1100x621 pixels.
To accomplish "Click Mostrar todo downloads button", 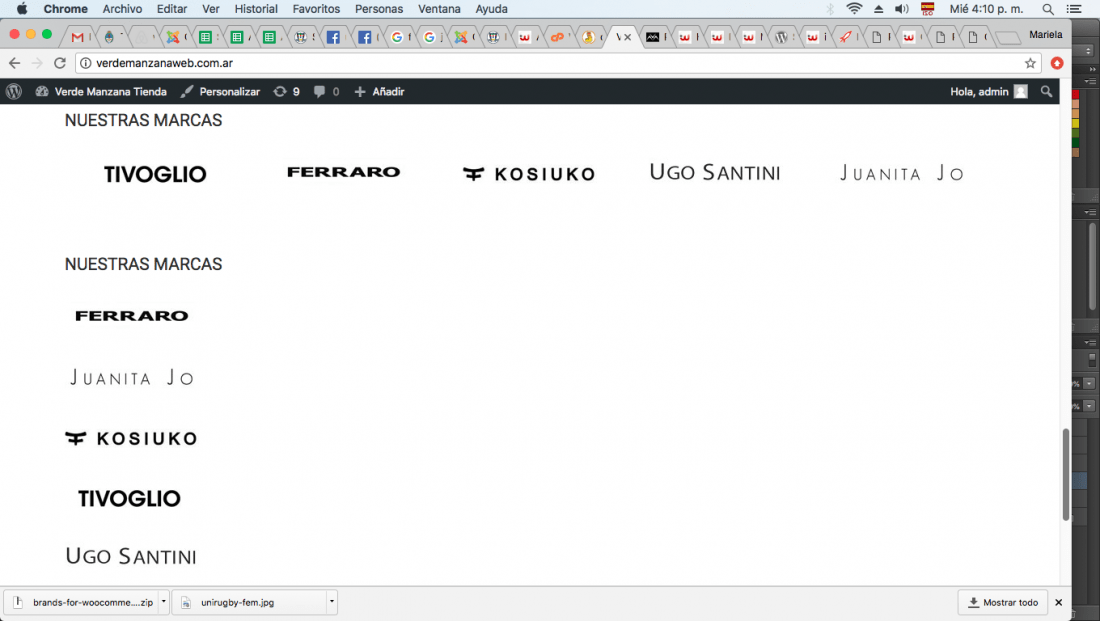I will point(1002,602).
